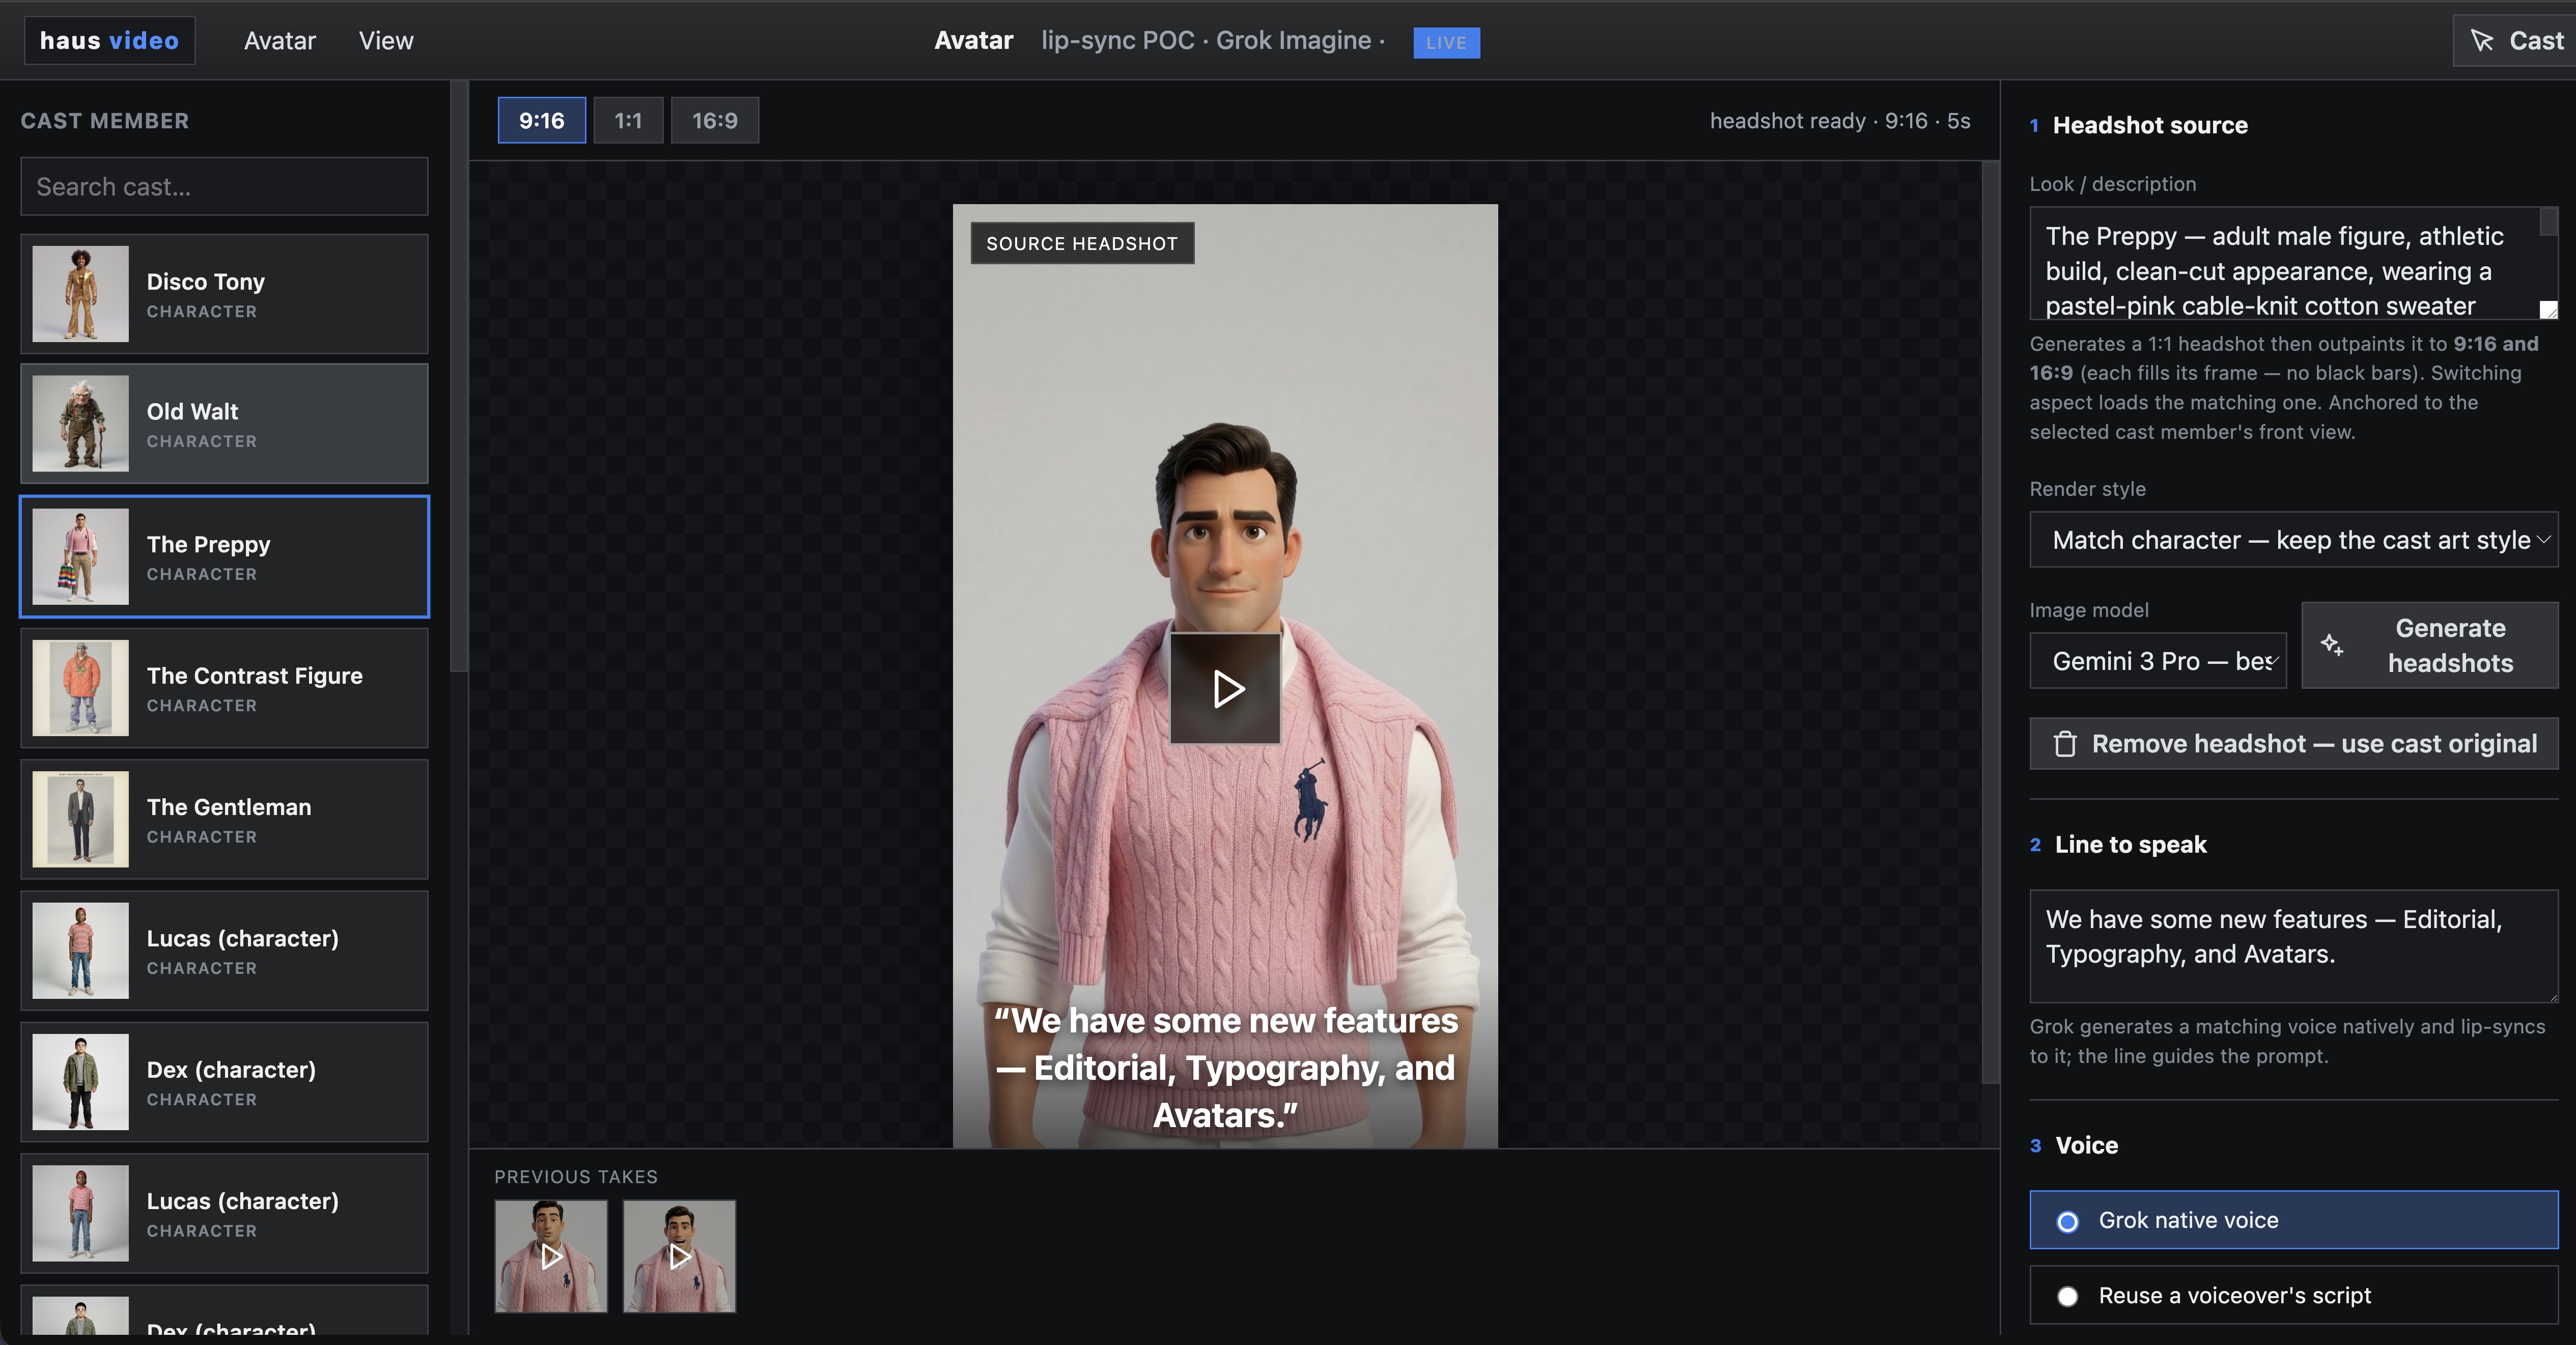Select Reuse a voiceover's script radio option

[x=2294, y=1295]
